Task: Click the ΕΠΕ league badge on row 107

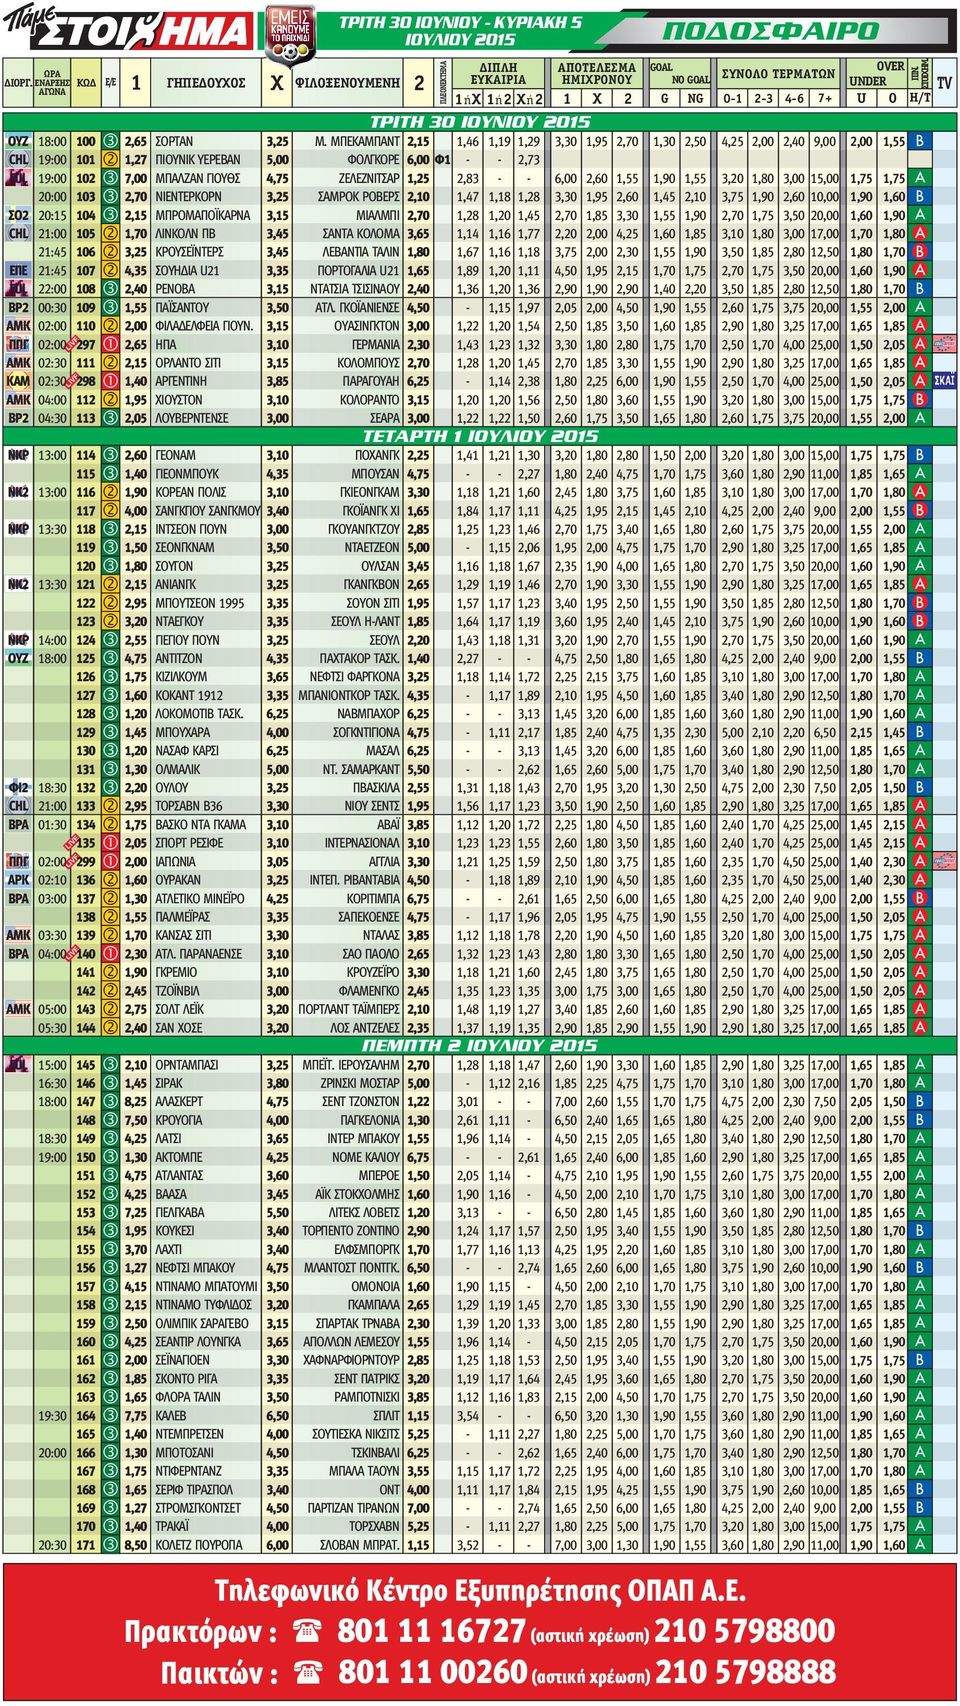Action: pos(18,270)
